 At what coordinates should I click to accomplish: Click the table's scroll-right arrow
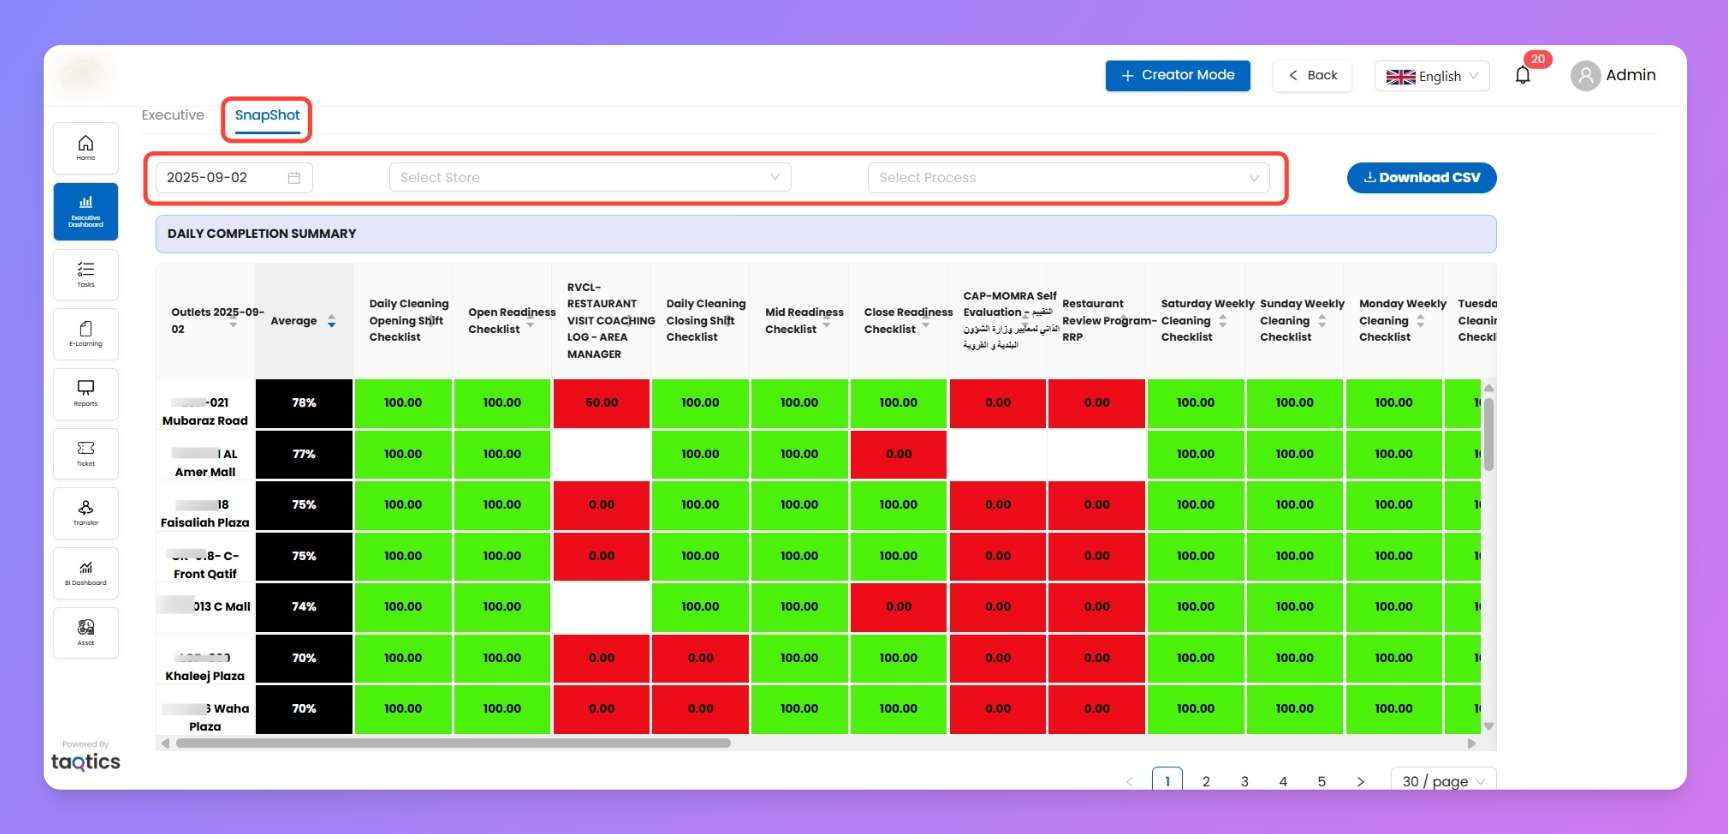coord(1471,743)
